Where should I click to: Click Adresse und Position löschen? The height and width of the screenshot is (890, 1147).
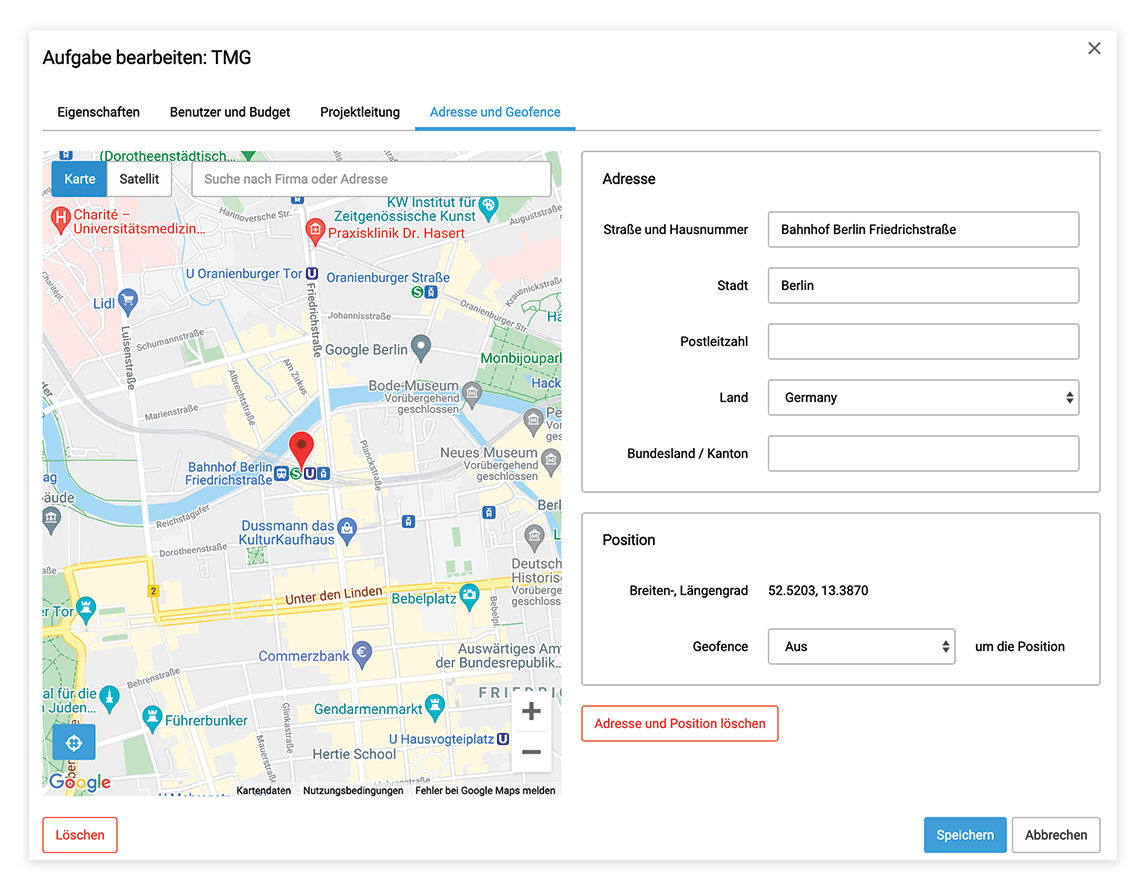(x=680, y=723)
